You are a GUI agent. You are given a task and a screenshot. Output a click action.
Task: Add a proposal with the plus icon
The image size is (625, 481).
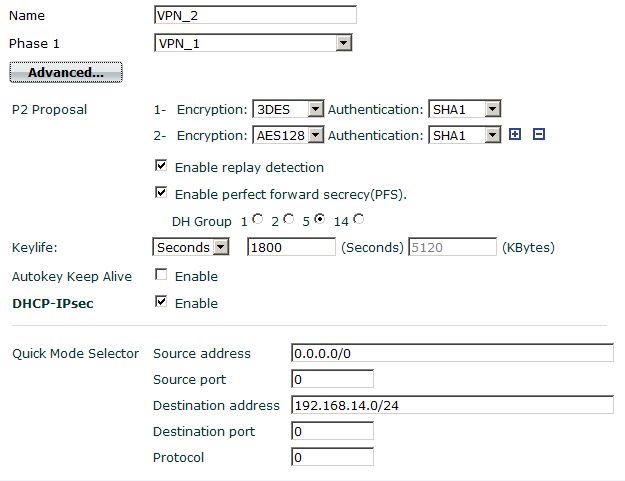tap(515, 135)
